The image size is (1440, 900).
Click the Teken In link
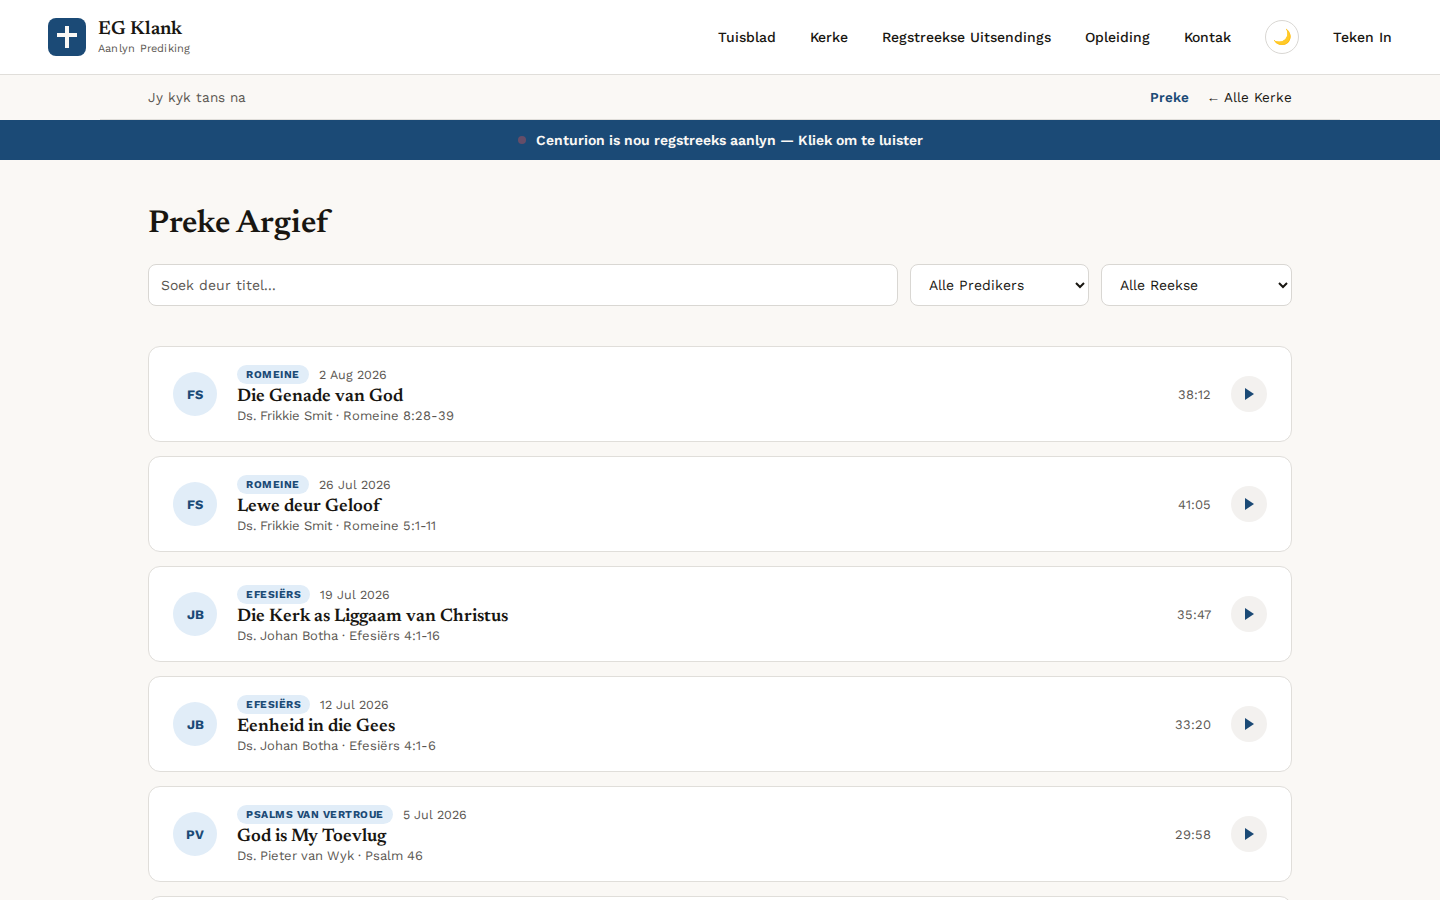1362,37
